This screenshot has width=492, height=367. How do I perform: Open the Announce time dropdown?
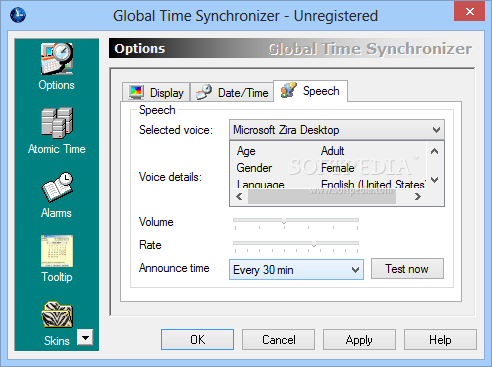pos(296,269)
